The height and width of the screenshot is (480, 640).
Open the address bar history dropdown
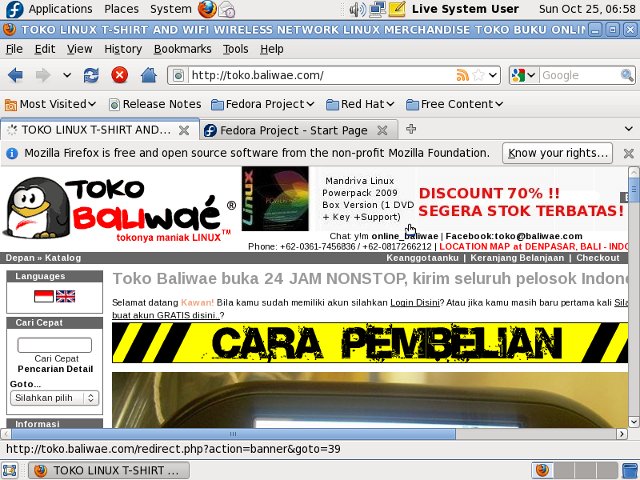pos(493,75)
